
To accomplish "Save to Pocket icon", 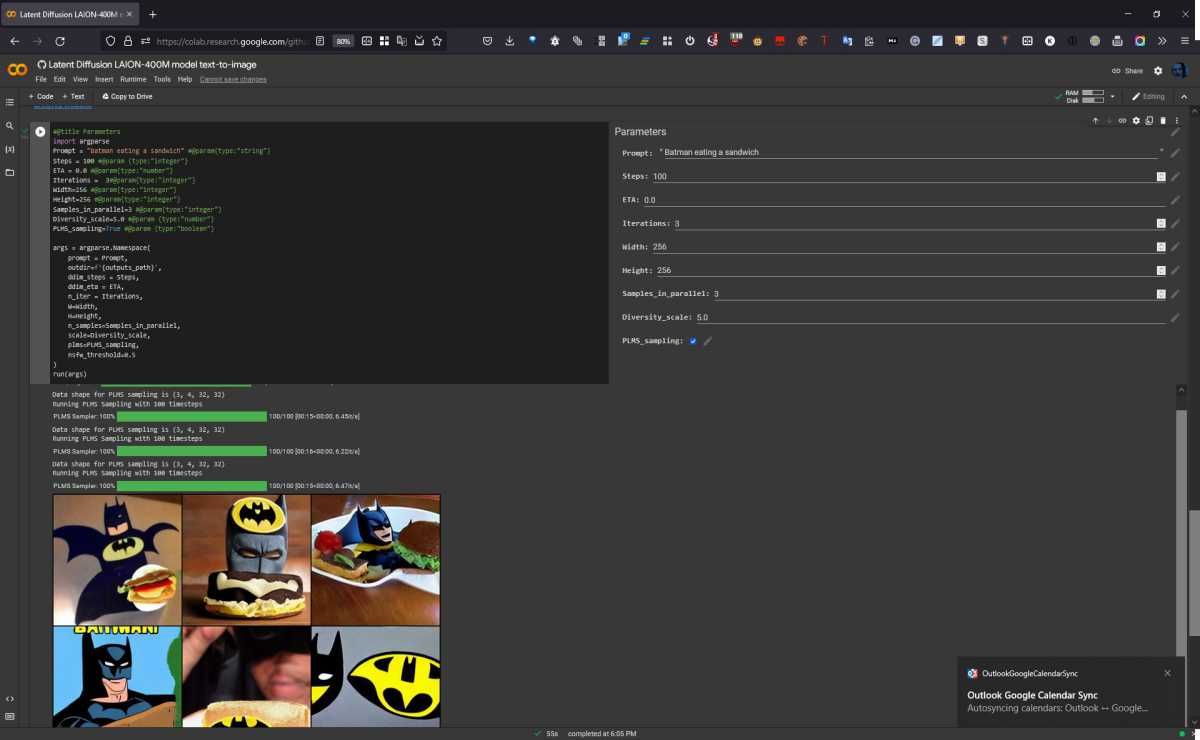I will click(487, 41).
